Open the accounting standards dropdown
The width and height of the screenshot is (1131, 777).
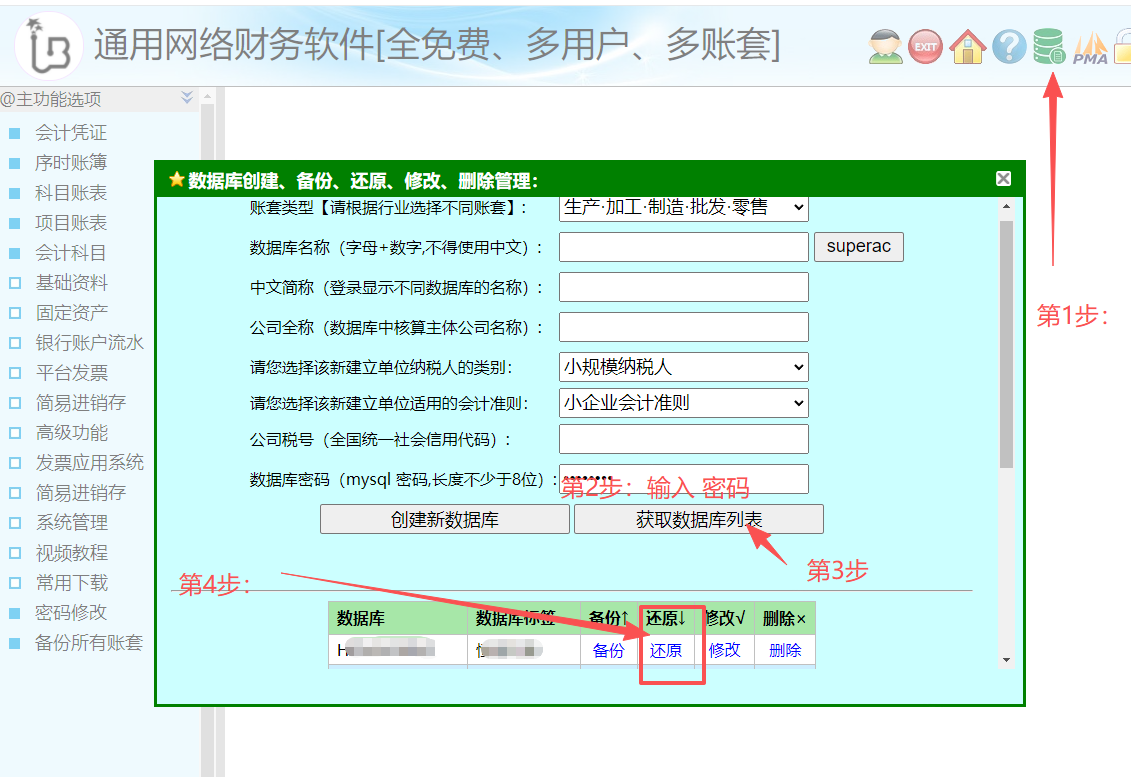tap(683, 403)
